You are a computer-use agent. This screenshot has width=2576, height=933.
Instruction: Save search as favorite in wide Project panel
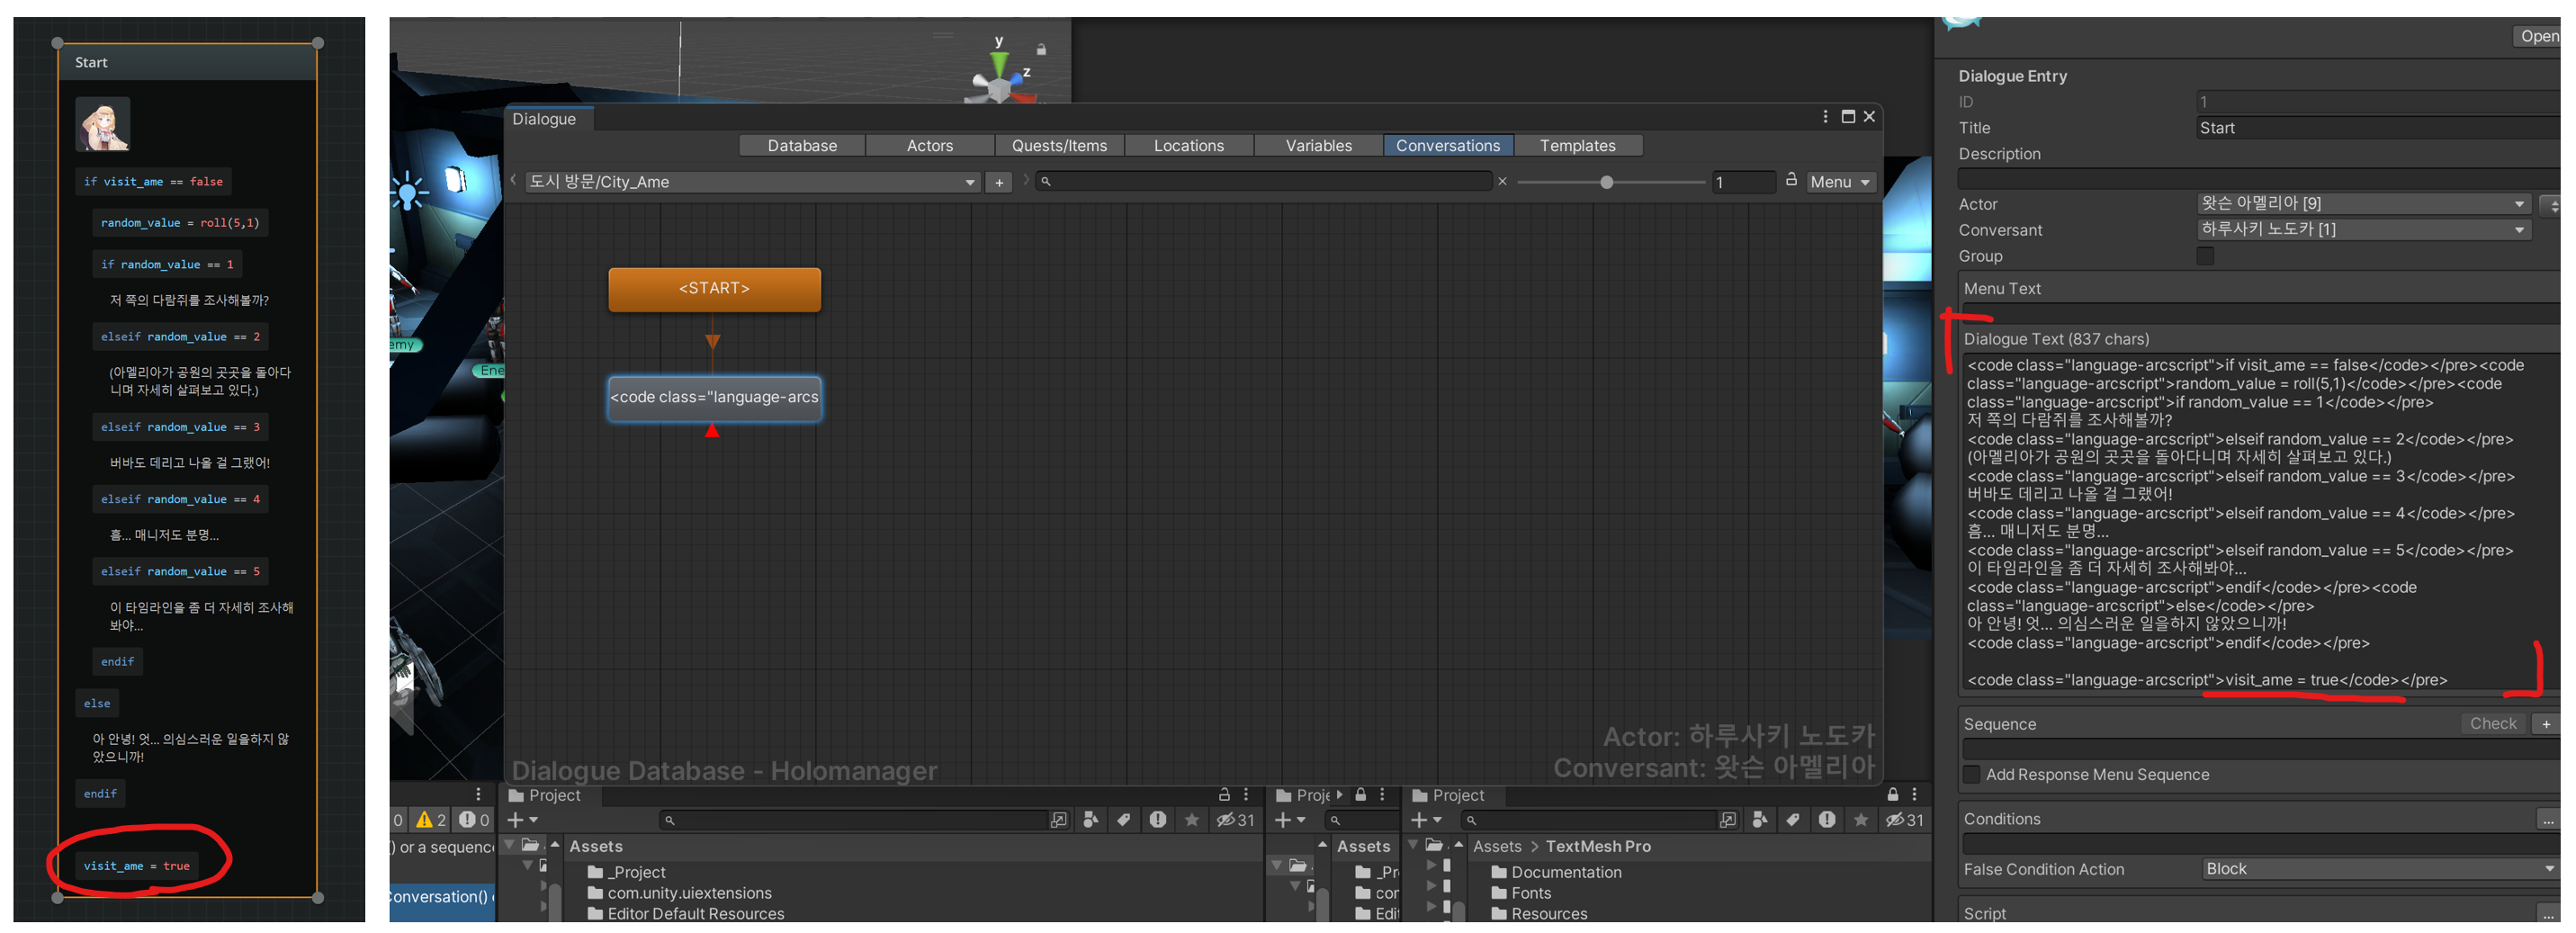1191,821
